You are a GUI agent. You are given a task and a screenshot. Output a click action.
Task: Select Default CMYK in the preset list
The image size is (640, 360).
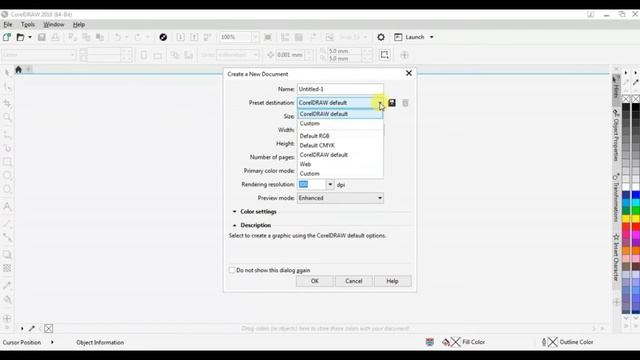pos(340,145)
